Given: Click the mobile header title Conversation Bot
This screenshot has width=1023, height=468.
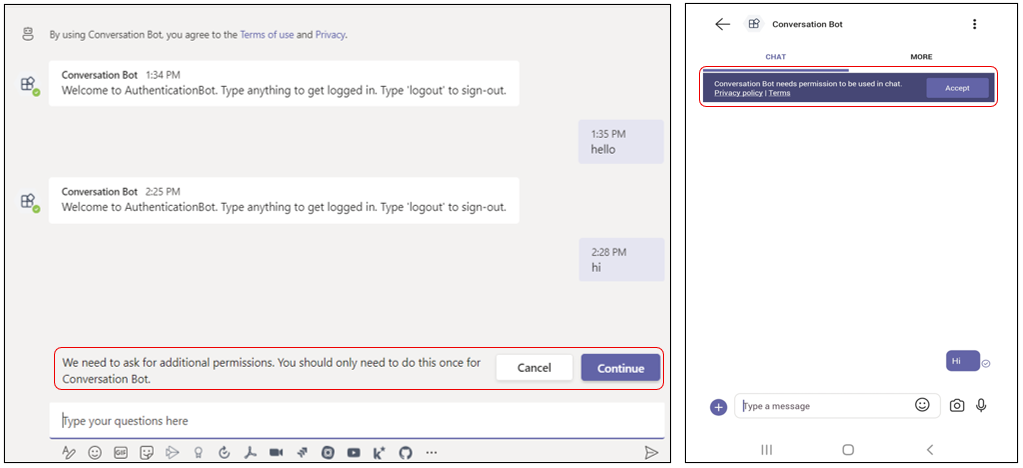Looking at the screenshot, I should (x=807, y=24).
